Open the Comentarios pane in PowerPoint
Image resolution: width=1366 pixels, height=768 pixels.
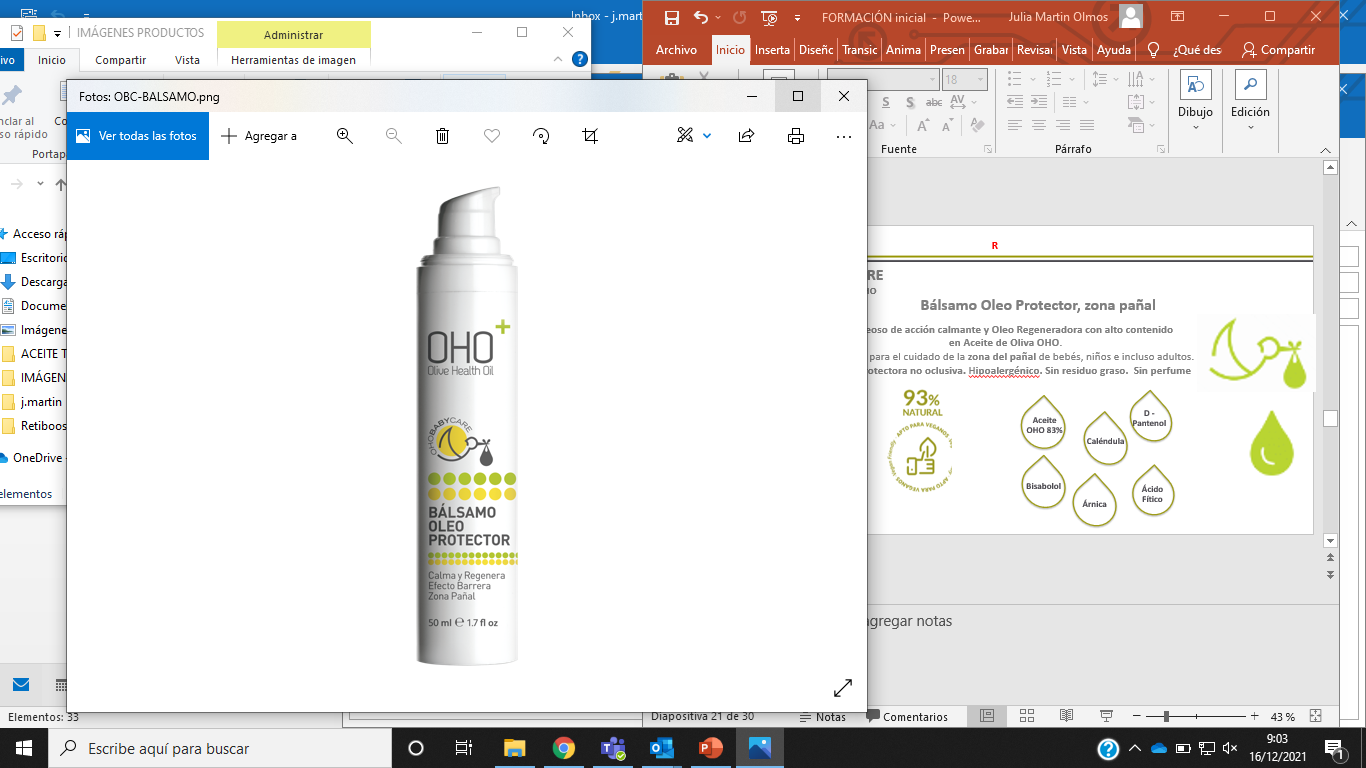(907, 716)
